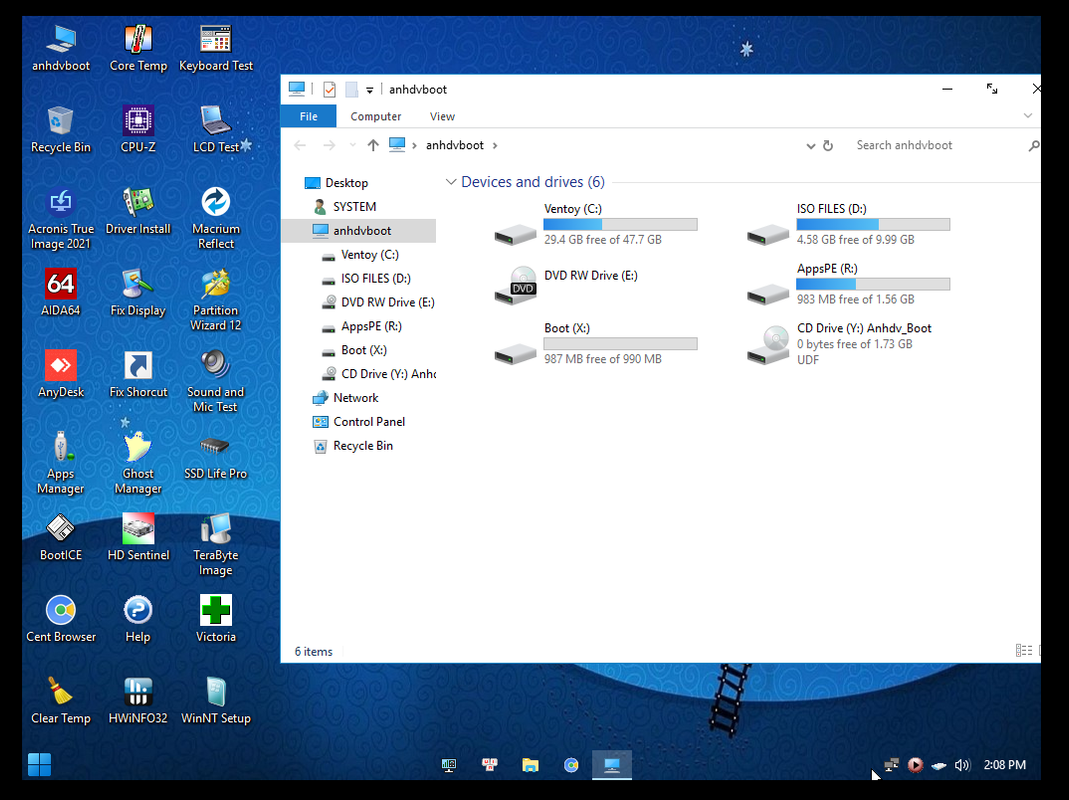Expand the anhdvboot breadcrumb chevron
Image resolution: width=1069 pixels, height=800 pixels.
(x=495, y=145)
